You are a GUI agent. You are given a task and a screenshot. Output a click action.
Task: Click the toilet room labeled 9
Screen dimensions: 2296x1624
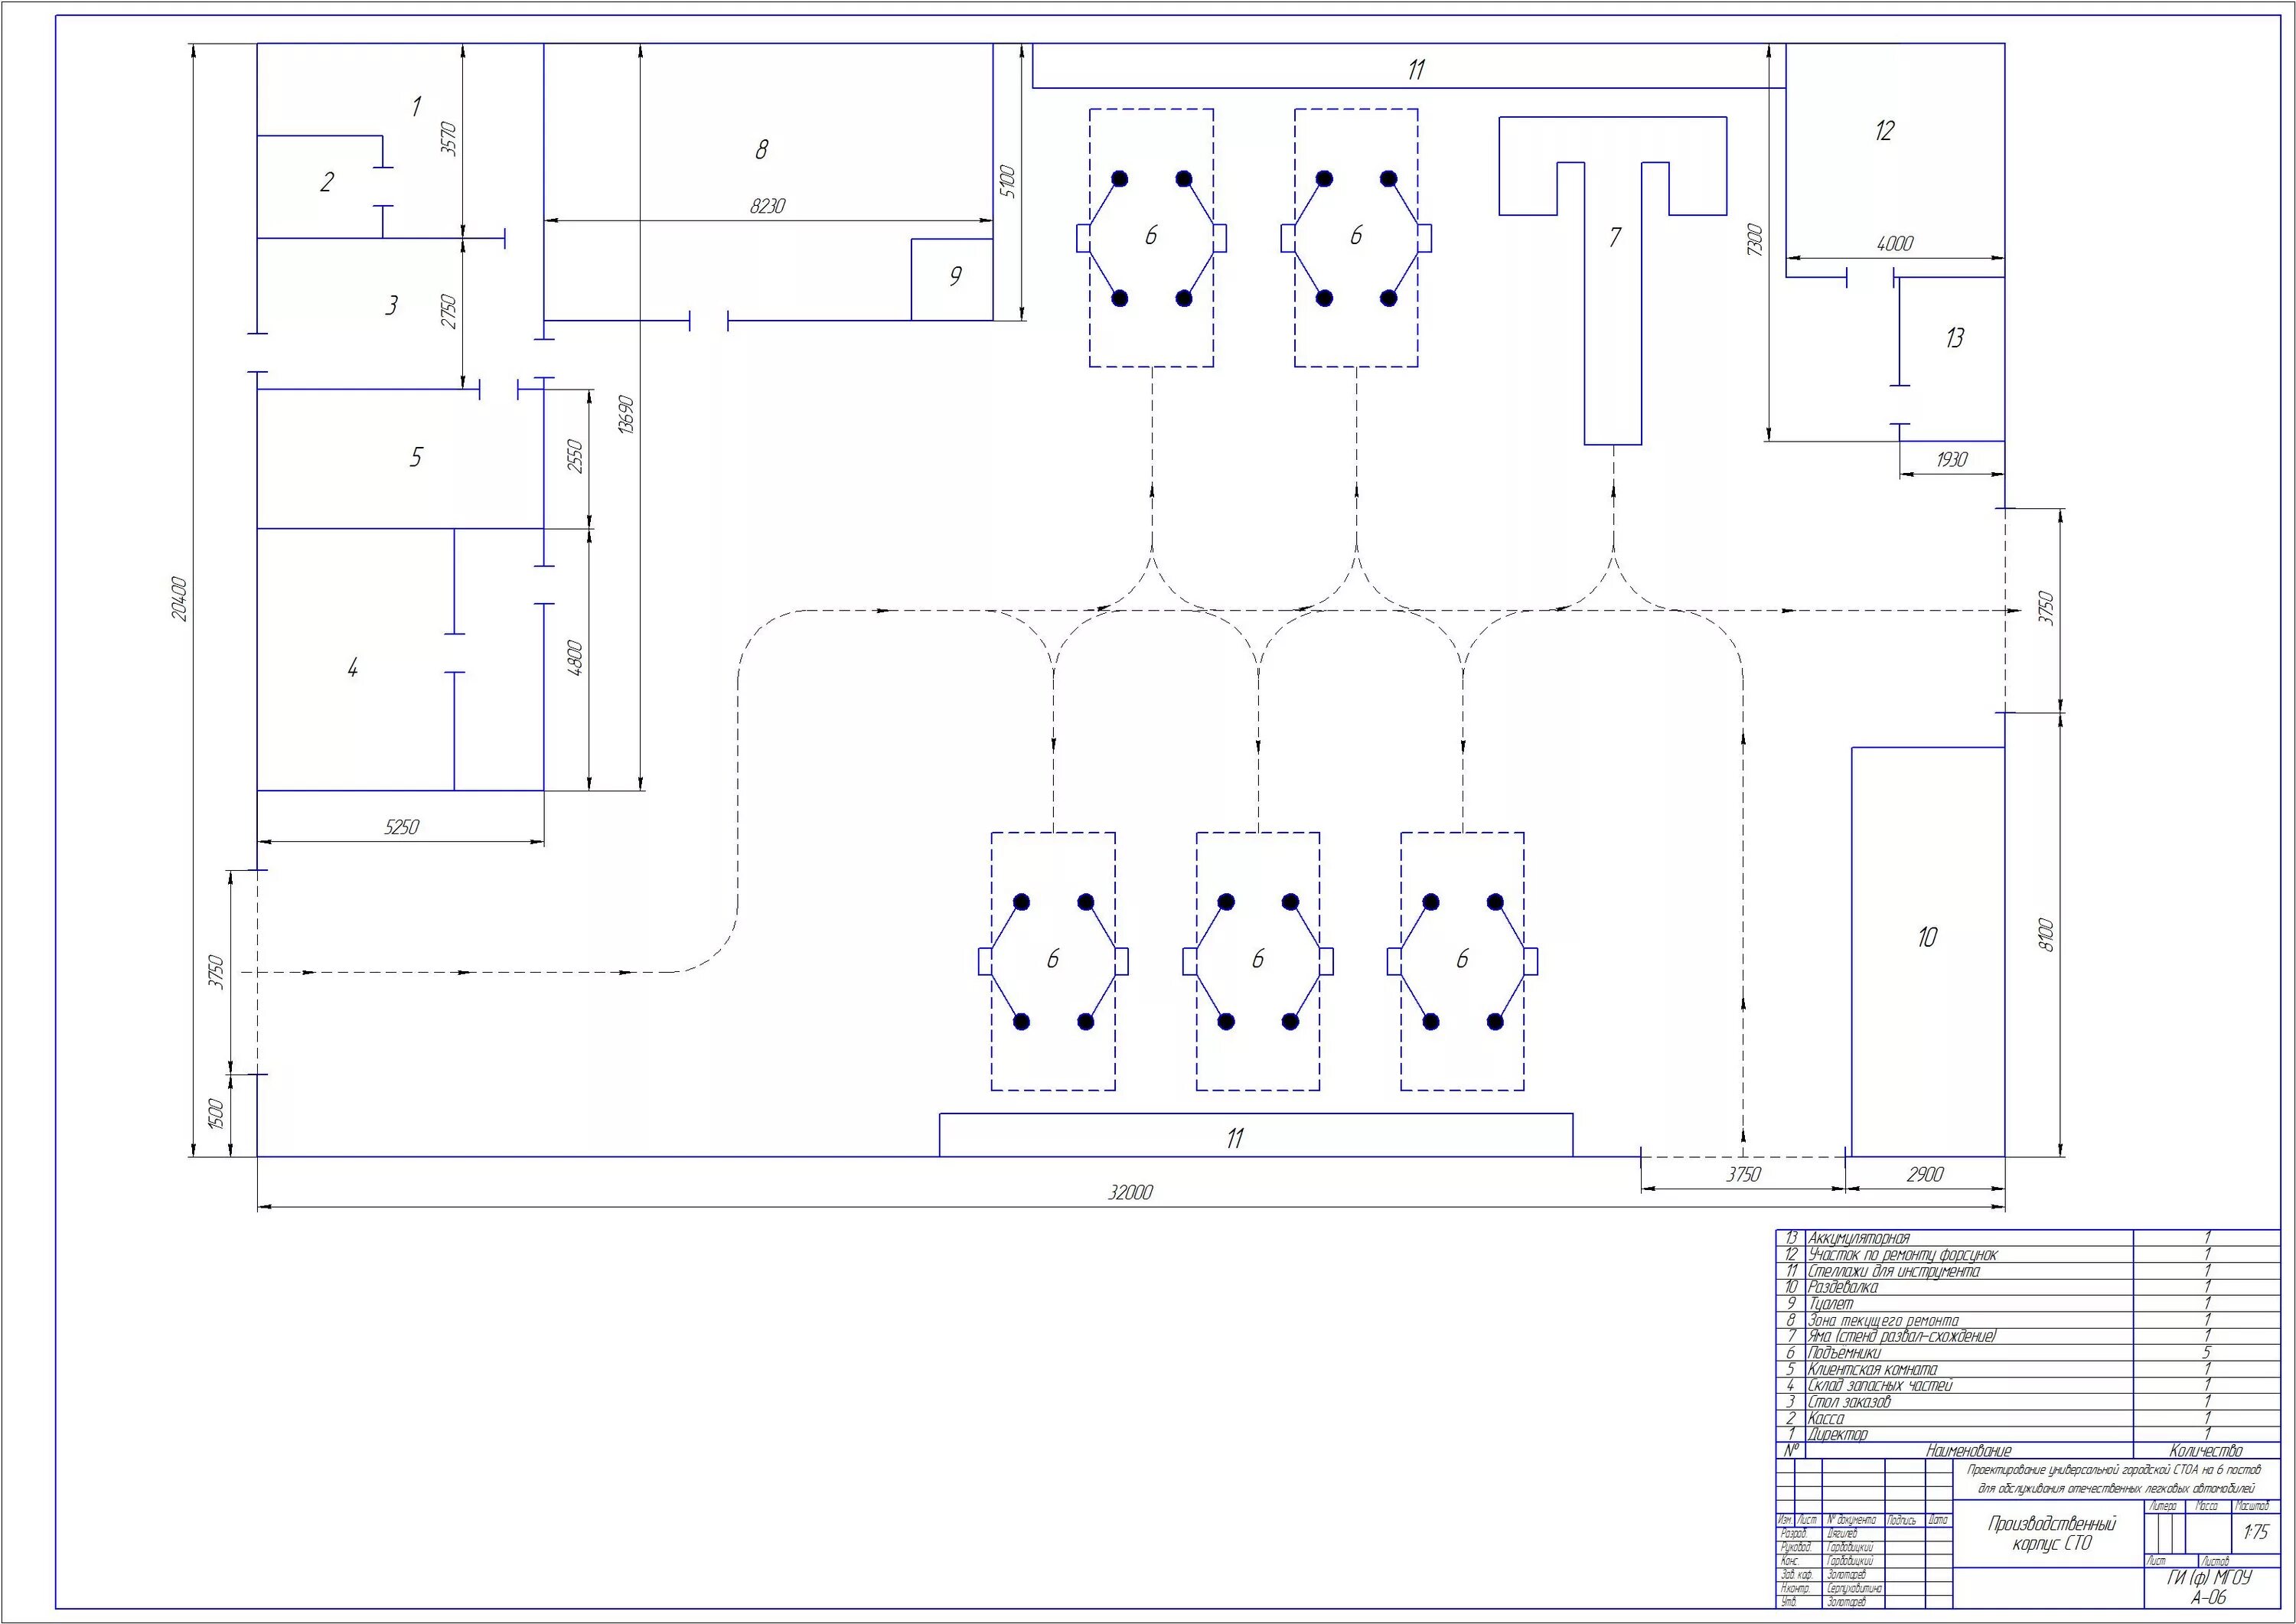click(x=955, y=277)
